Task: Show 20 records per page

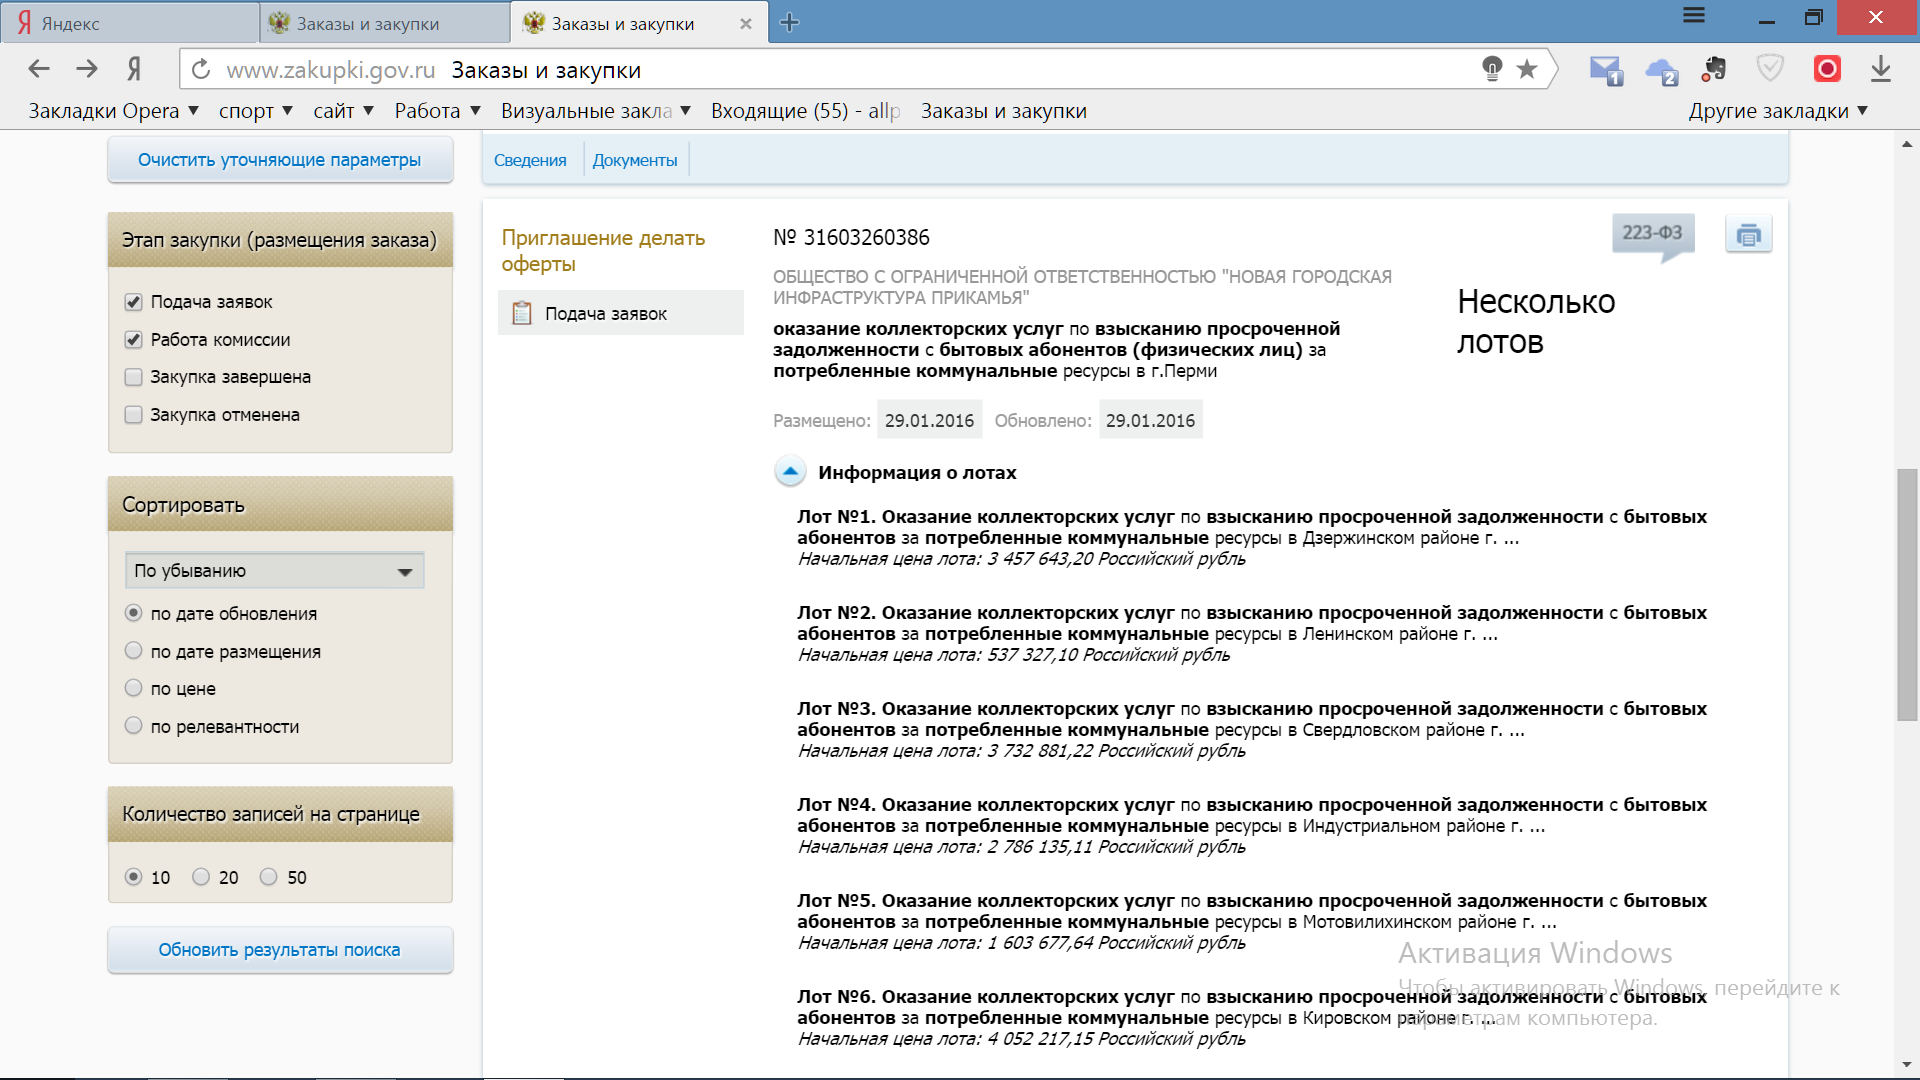Action: (x=201, y=877)
